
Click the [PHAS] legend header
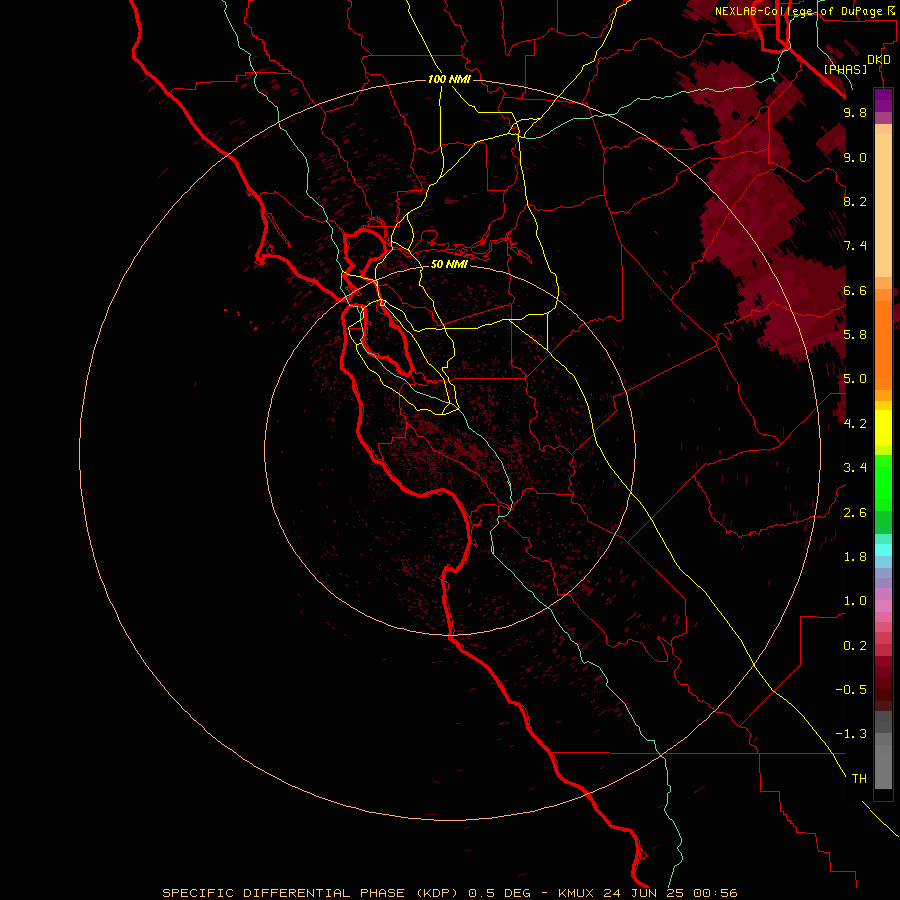pyautogui.click(x=845, y=69)
